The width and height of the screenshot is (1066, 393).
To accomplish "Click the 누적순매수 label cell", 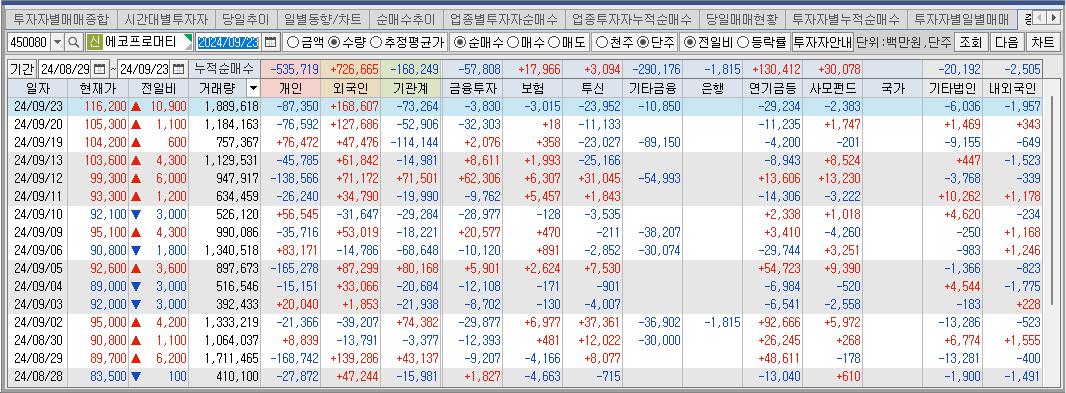I will coord(224,69).
